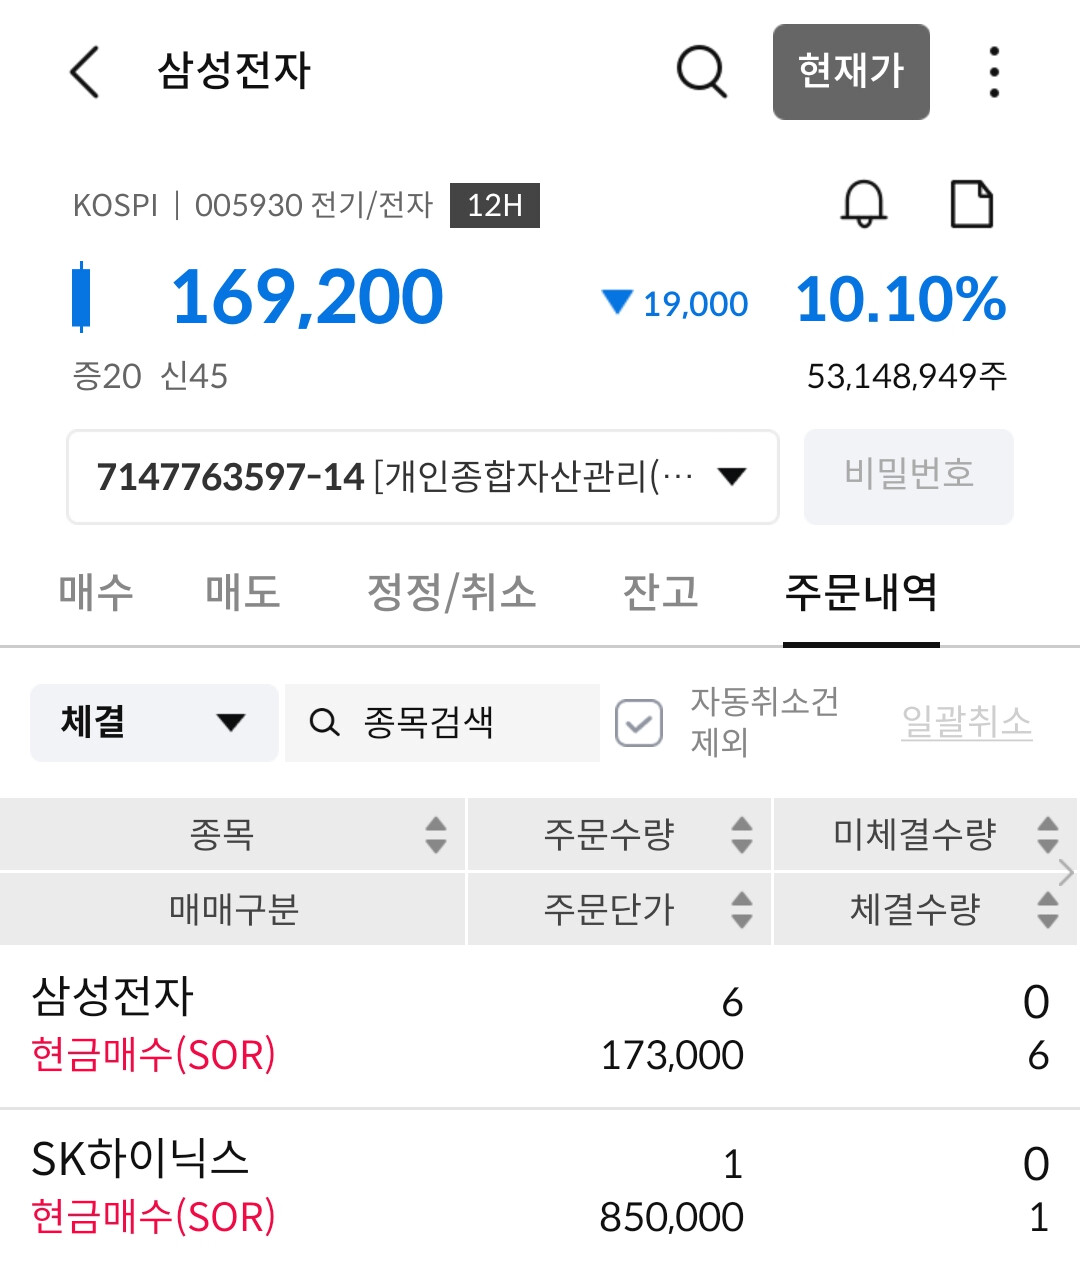Tap the price change ▼19,000
1080x1269 pixels.
click(x=675, y=303)
